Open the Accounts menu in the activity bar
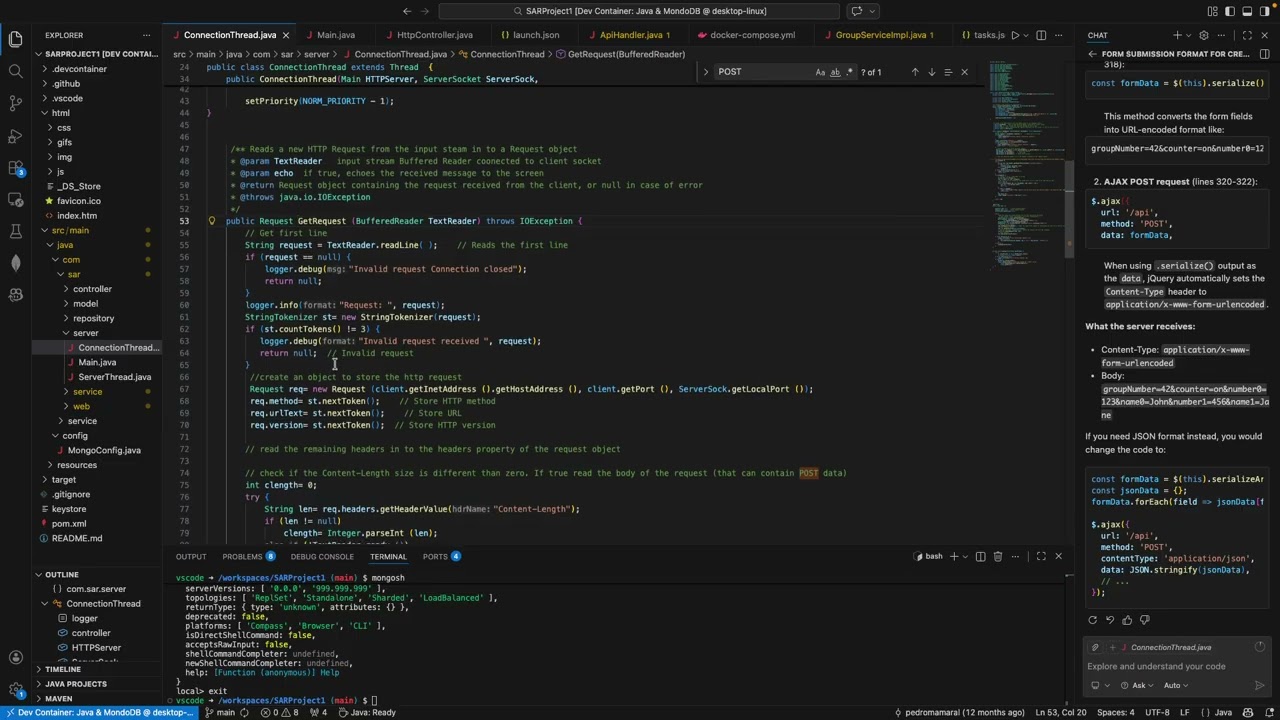The image size is (1280, 720). 15,657
